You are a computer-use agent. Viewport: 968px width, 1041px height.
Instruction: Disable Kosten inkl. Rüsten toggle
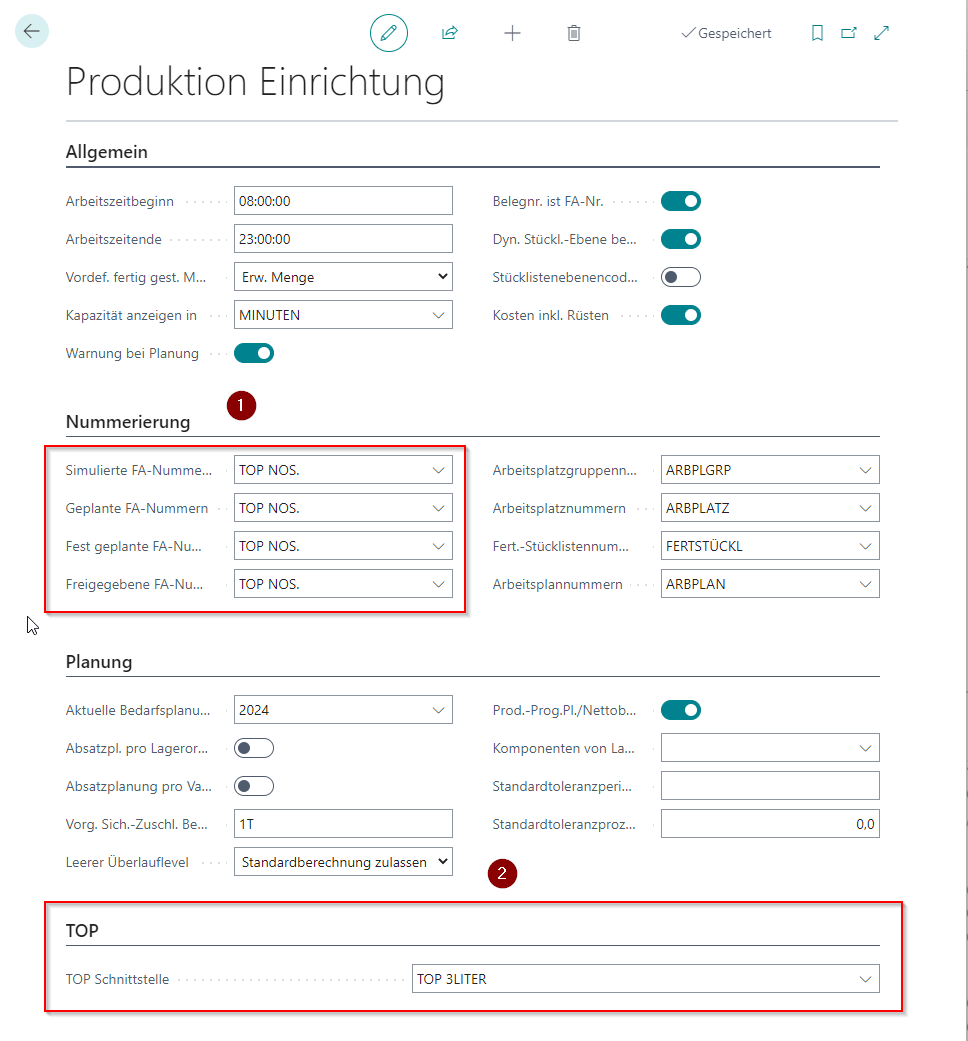point(681,315)
